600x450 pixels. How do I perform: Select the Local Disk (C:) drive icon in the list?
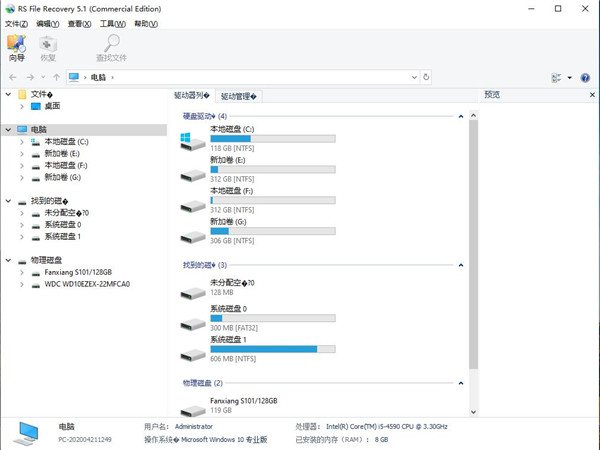[192, 141]
